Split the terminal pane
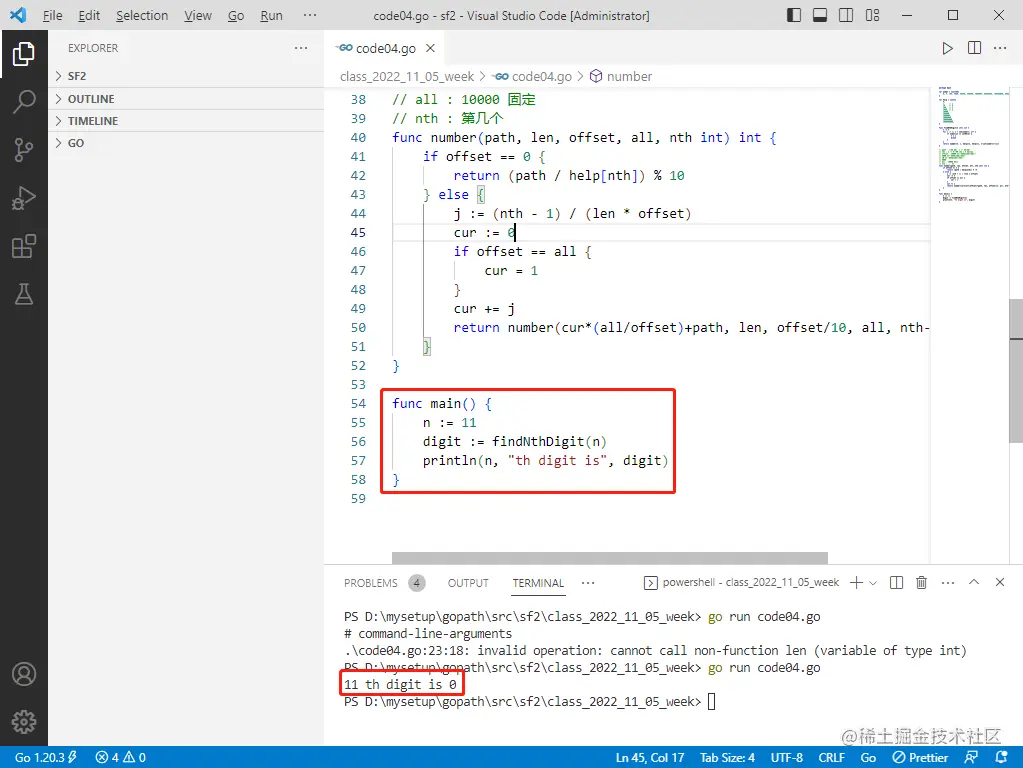This screenshot has height=768, width=1023. [x=896, y=583]
